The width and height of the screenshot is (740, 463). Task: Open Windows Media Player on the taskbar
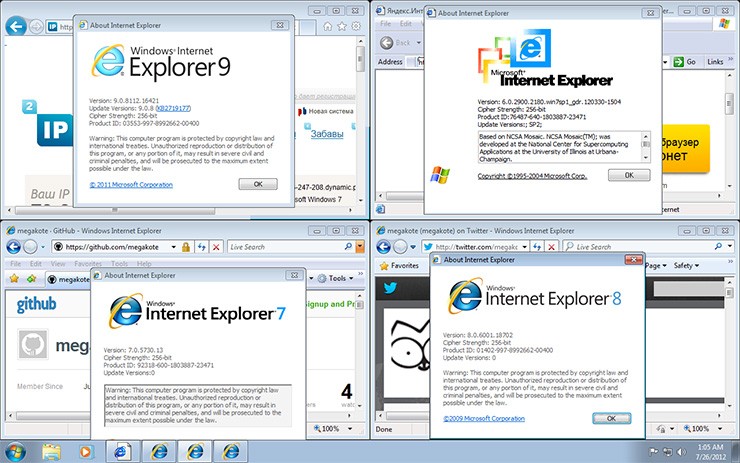click(85, 452)
